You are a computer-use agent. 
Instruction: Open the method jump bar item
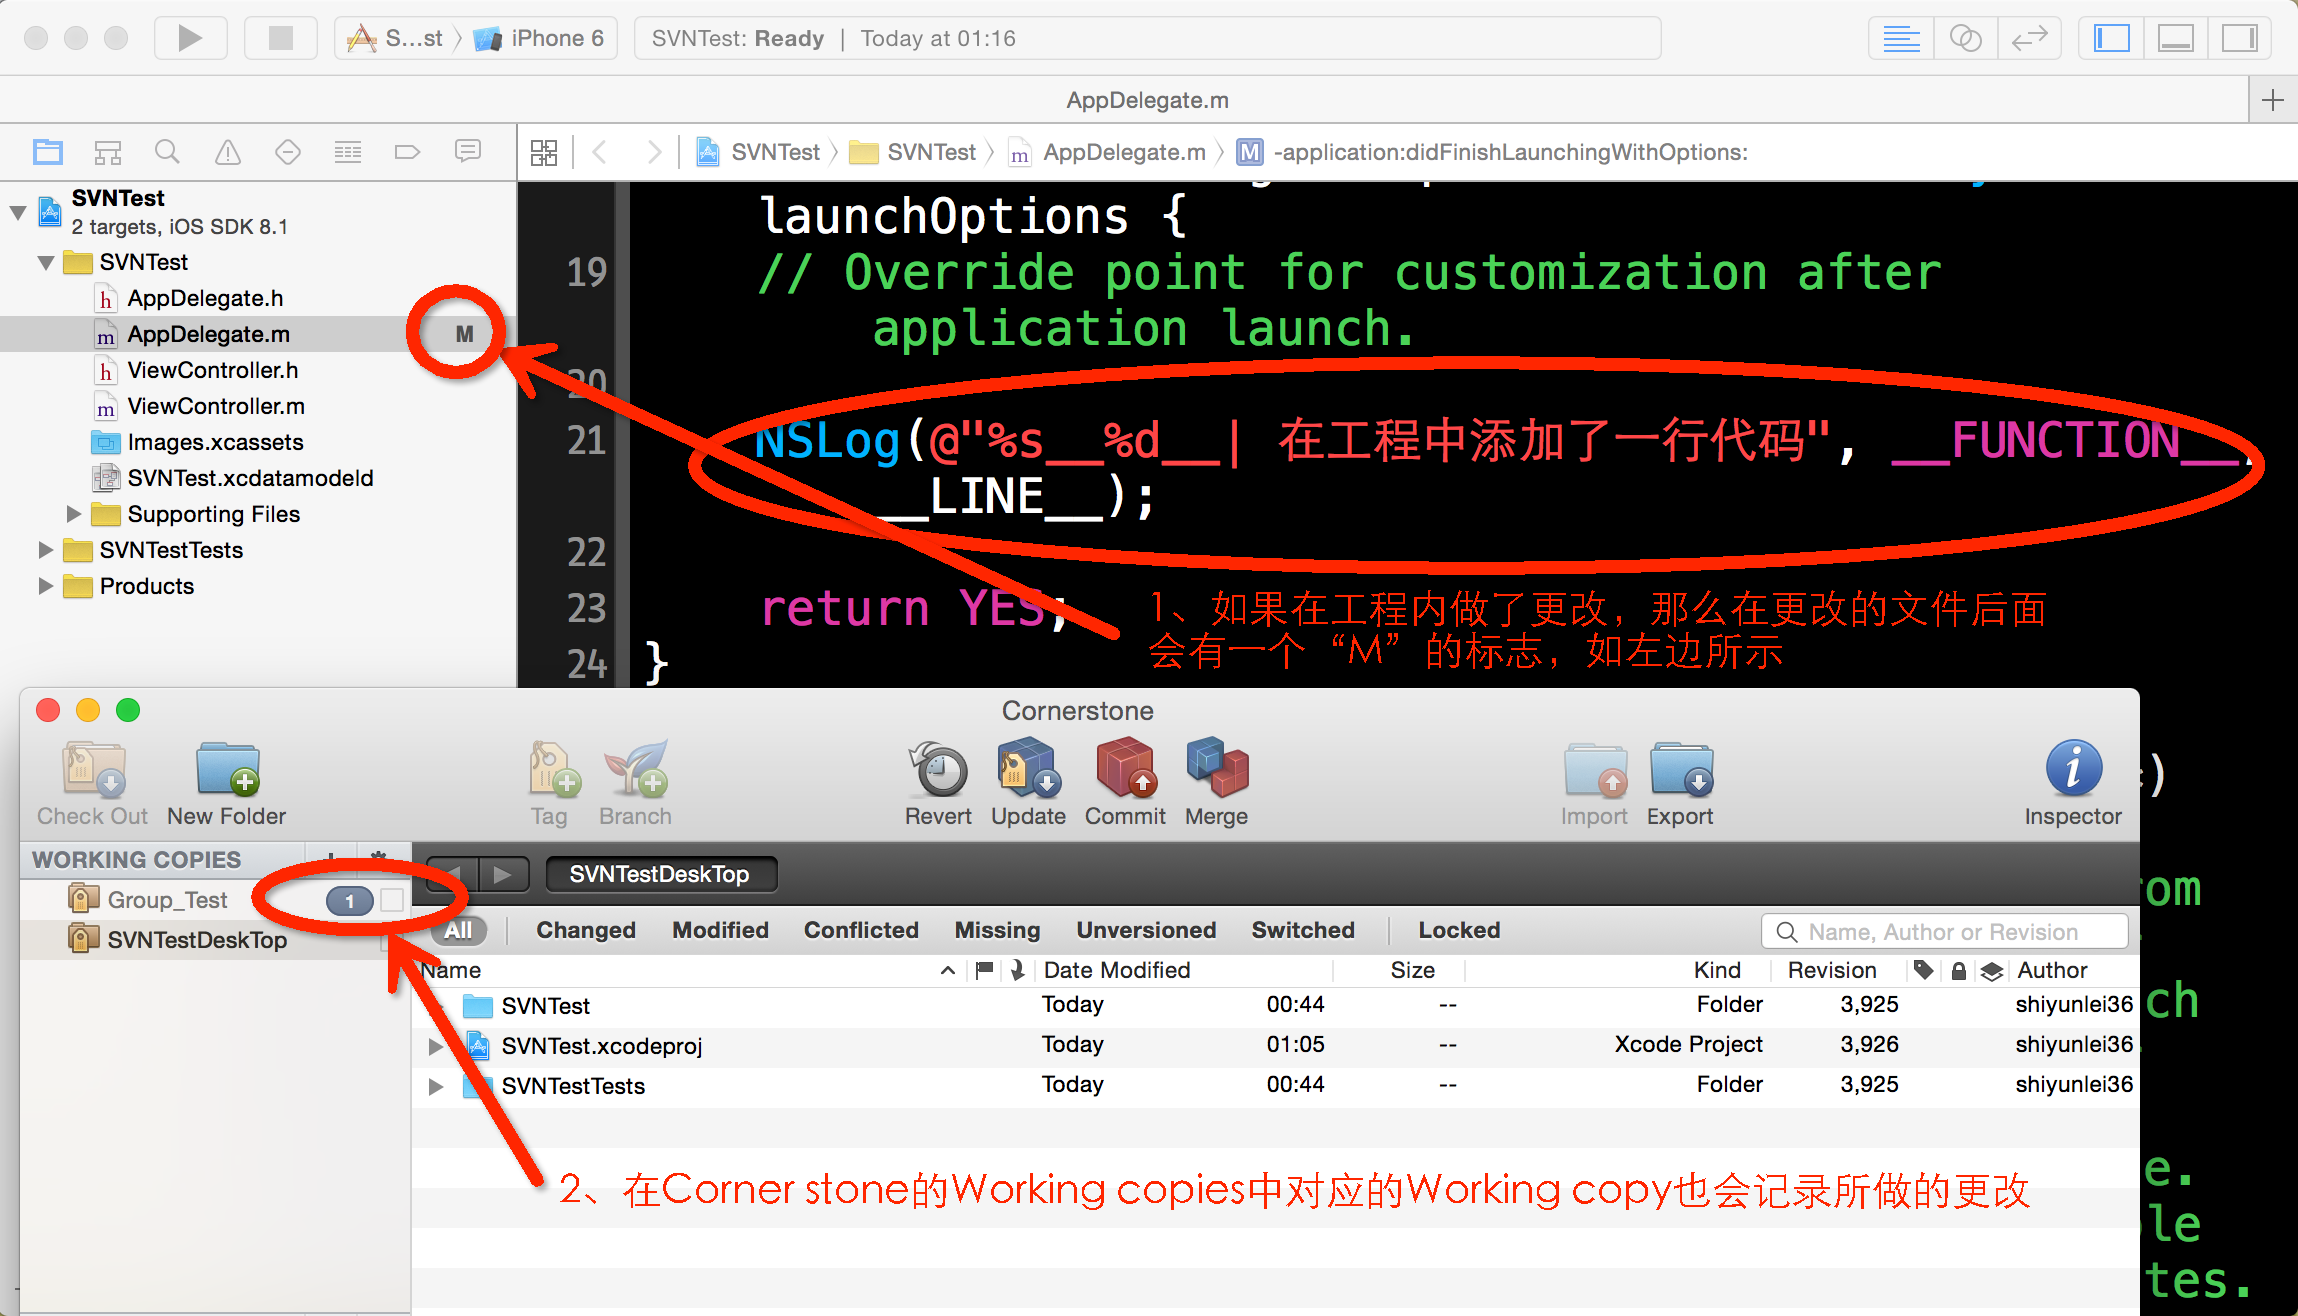coord(1493,152)
